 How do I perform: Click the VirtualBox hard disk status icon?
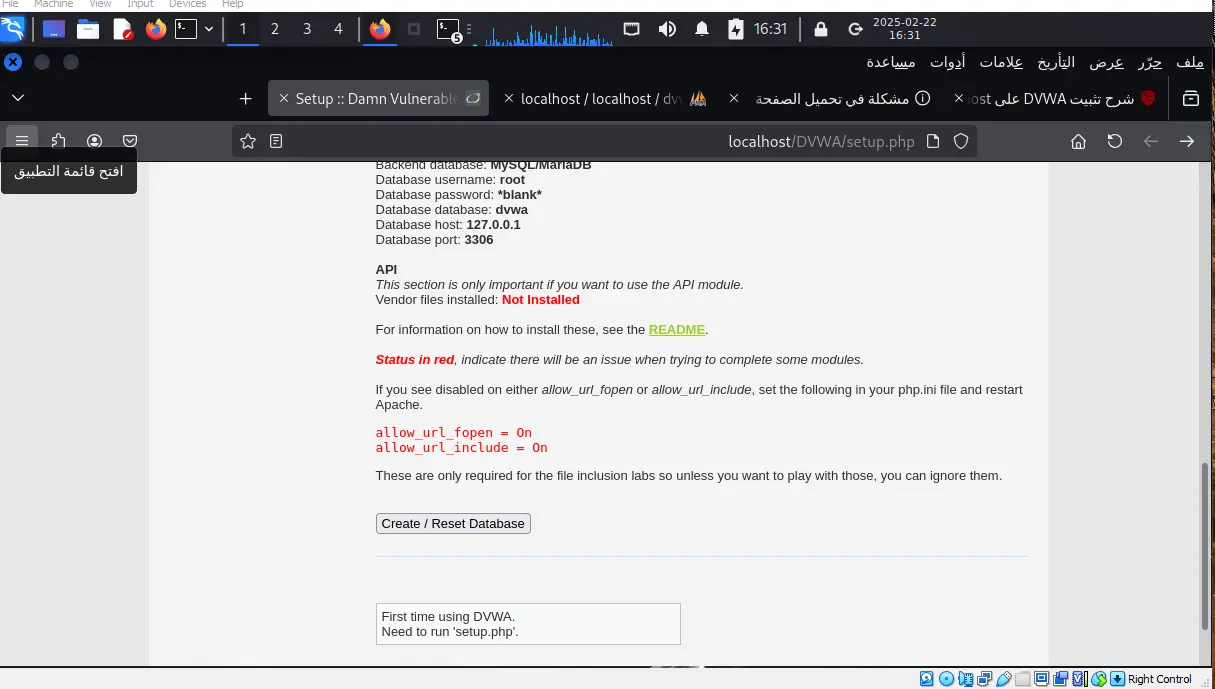(x=927, y=679)
